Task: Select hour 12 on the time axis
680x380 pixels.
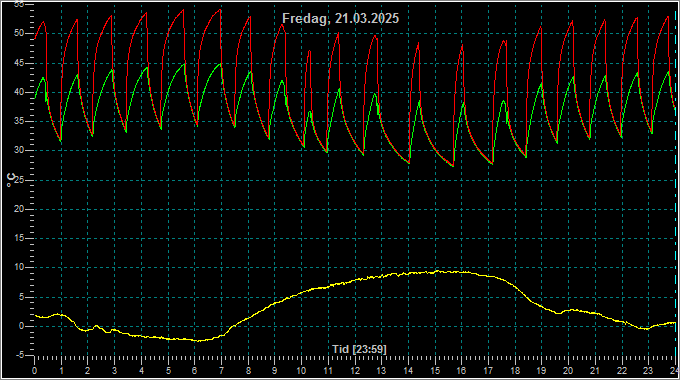Action: tap(355, 371)
